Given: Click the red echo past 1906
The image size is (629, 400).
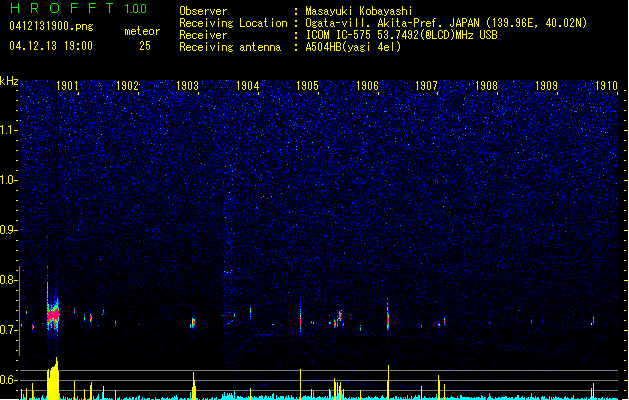Looking at the screenshot, I should click(388, 319).
